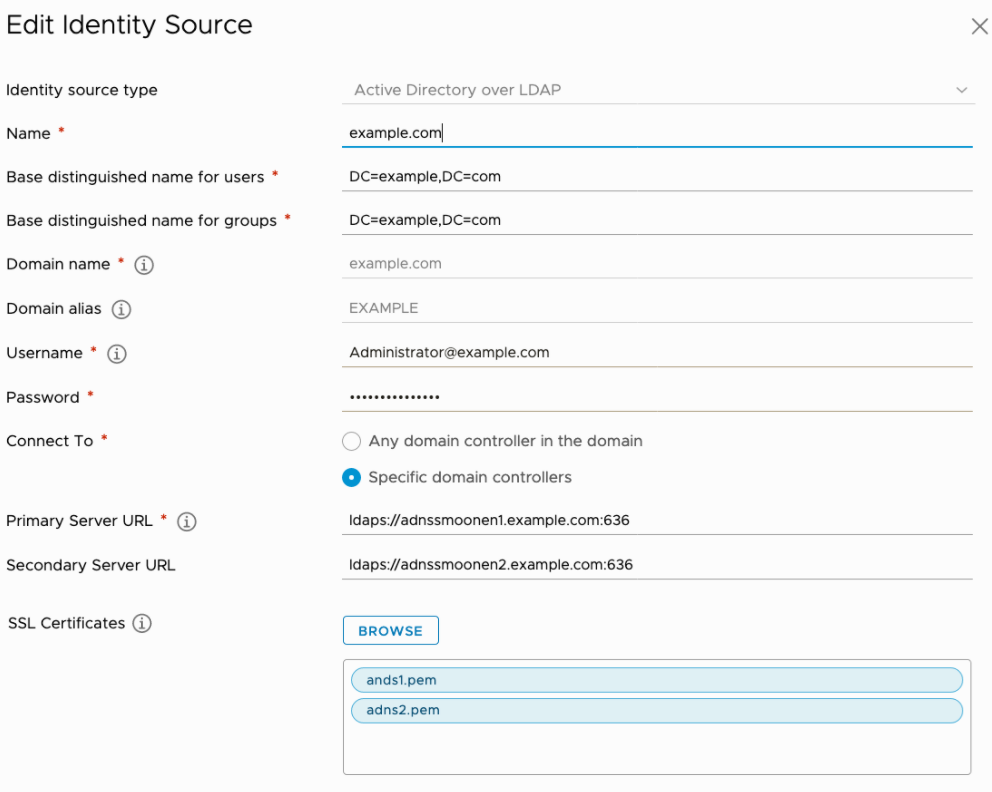Click the info icon beside Domain alias

pyautogui.click(x=121, y=309)
